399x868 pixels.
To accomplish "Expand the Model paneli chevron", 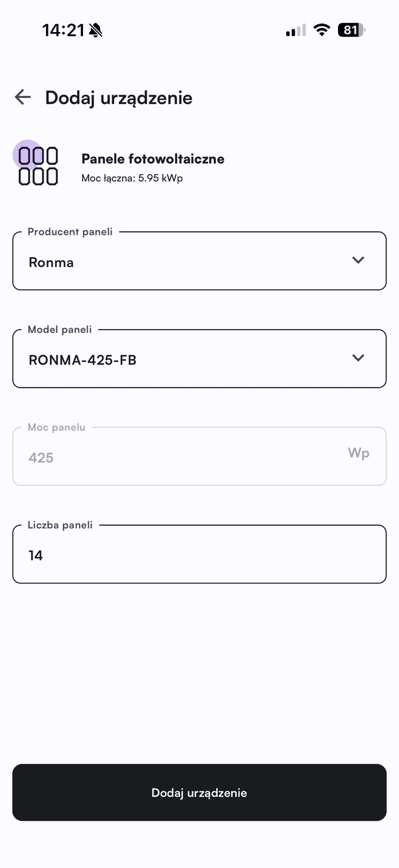I will 359,358.
